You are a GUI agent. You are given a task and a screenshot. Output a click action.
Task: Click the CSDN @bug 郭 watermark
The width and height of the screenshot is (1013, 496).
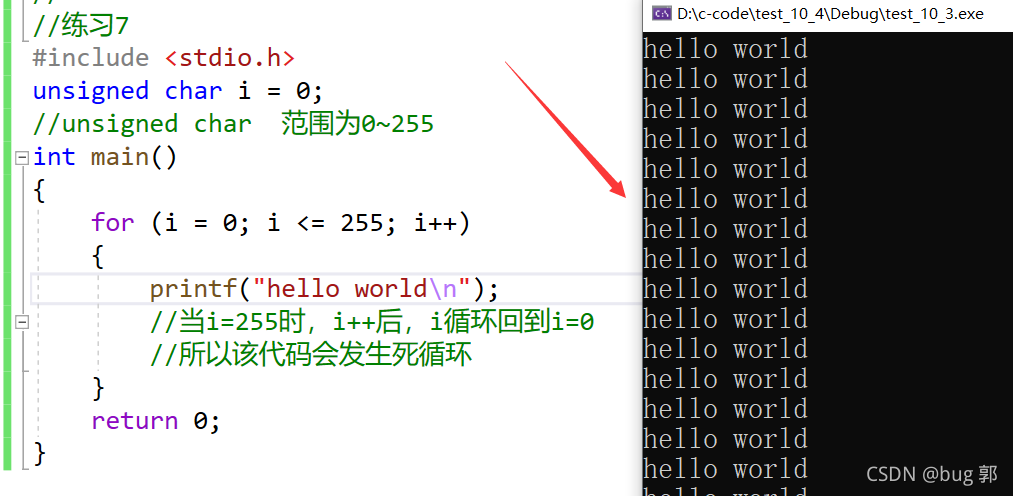coord(932,475)
